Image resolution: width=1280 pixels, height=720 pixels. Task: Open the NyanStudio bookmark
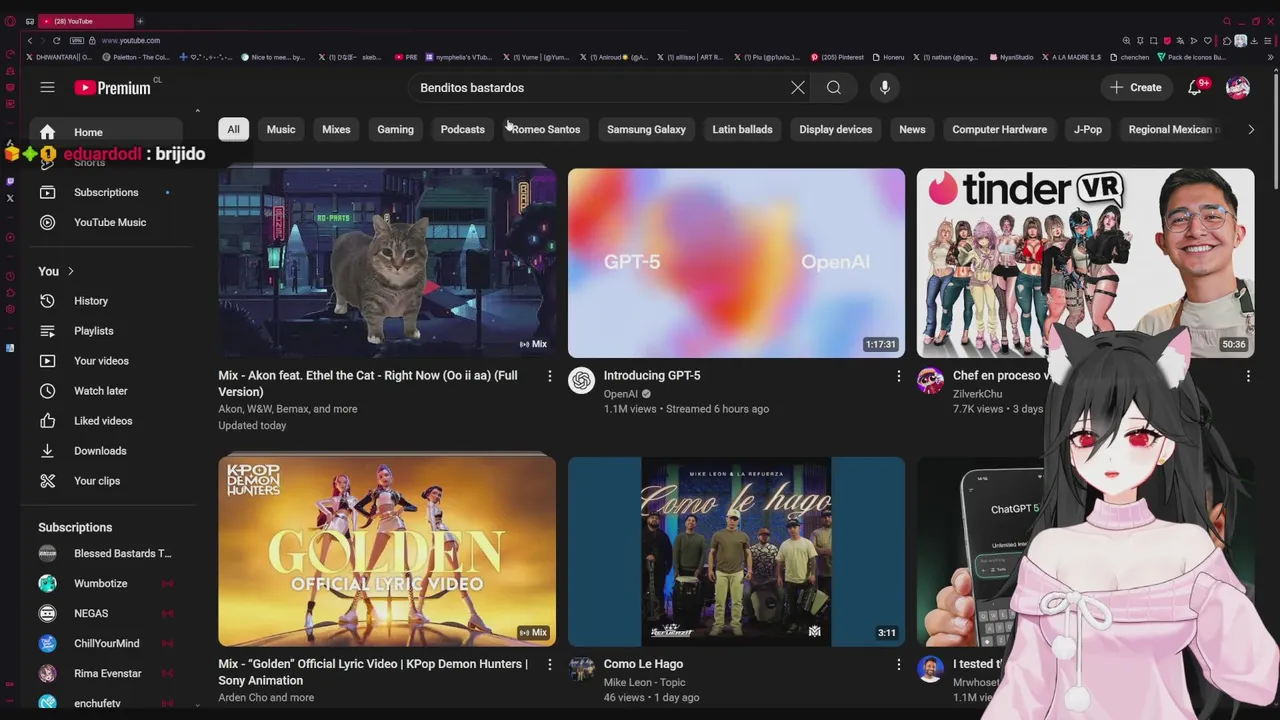(x=1010, y=57)
